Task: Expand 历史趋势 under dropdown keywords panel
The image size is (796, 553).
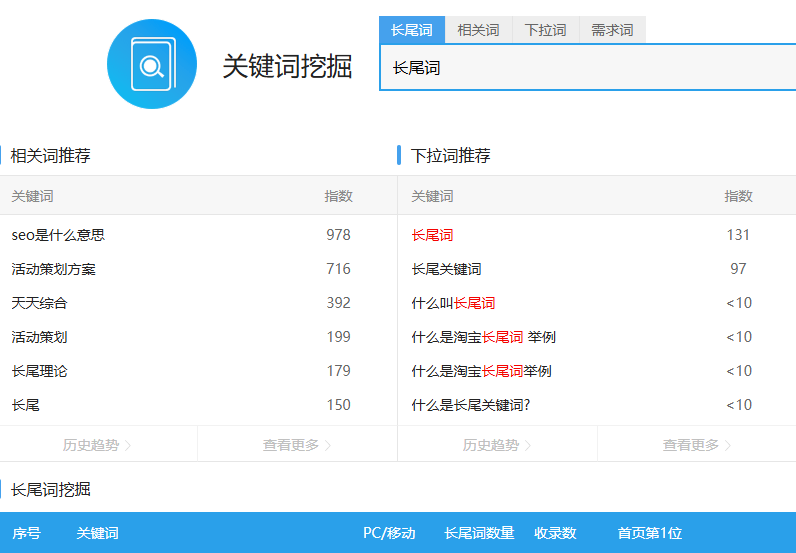Action: [497, 445]
